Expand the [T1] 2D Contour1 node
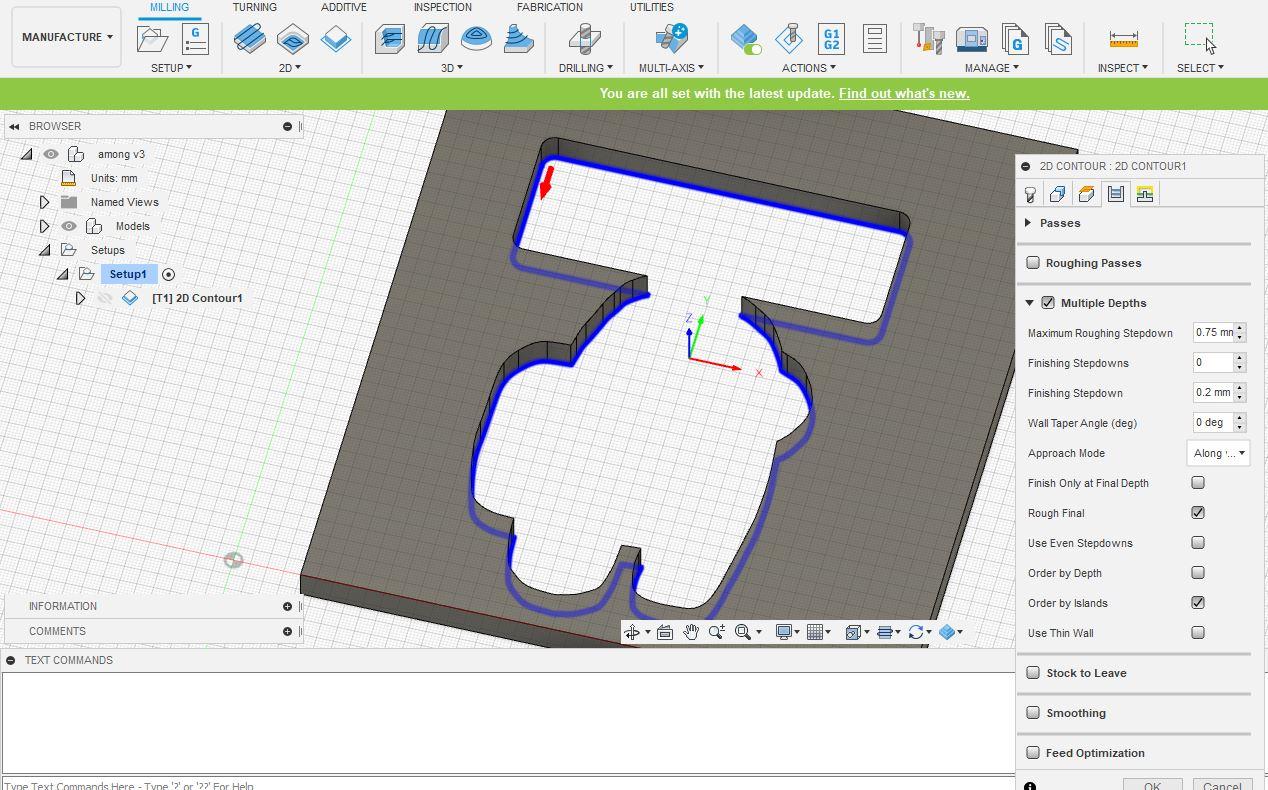The height and width of the screenshot is (790, 1268). pyautogui.click(x=80, y=298)
